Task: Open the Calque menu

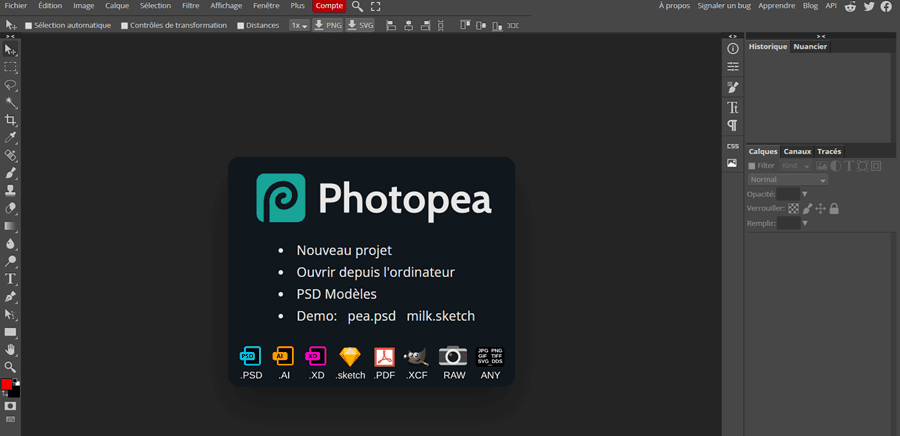Action: tap(117, 6)
